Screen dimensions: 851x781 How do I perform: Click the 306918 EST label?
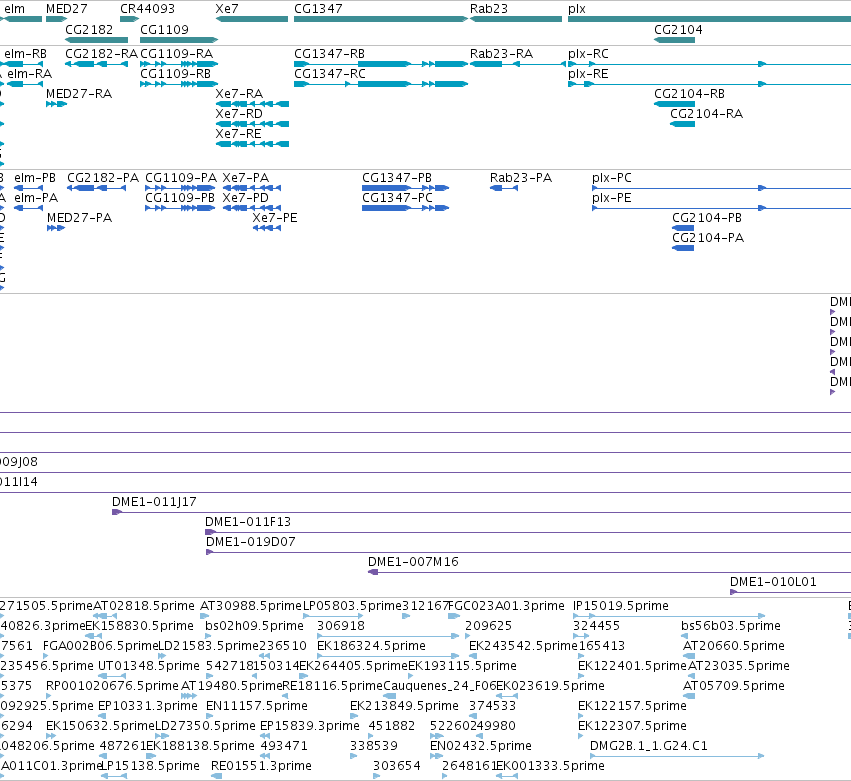340,626
